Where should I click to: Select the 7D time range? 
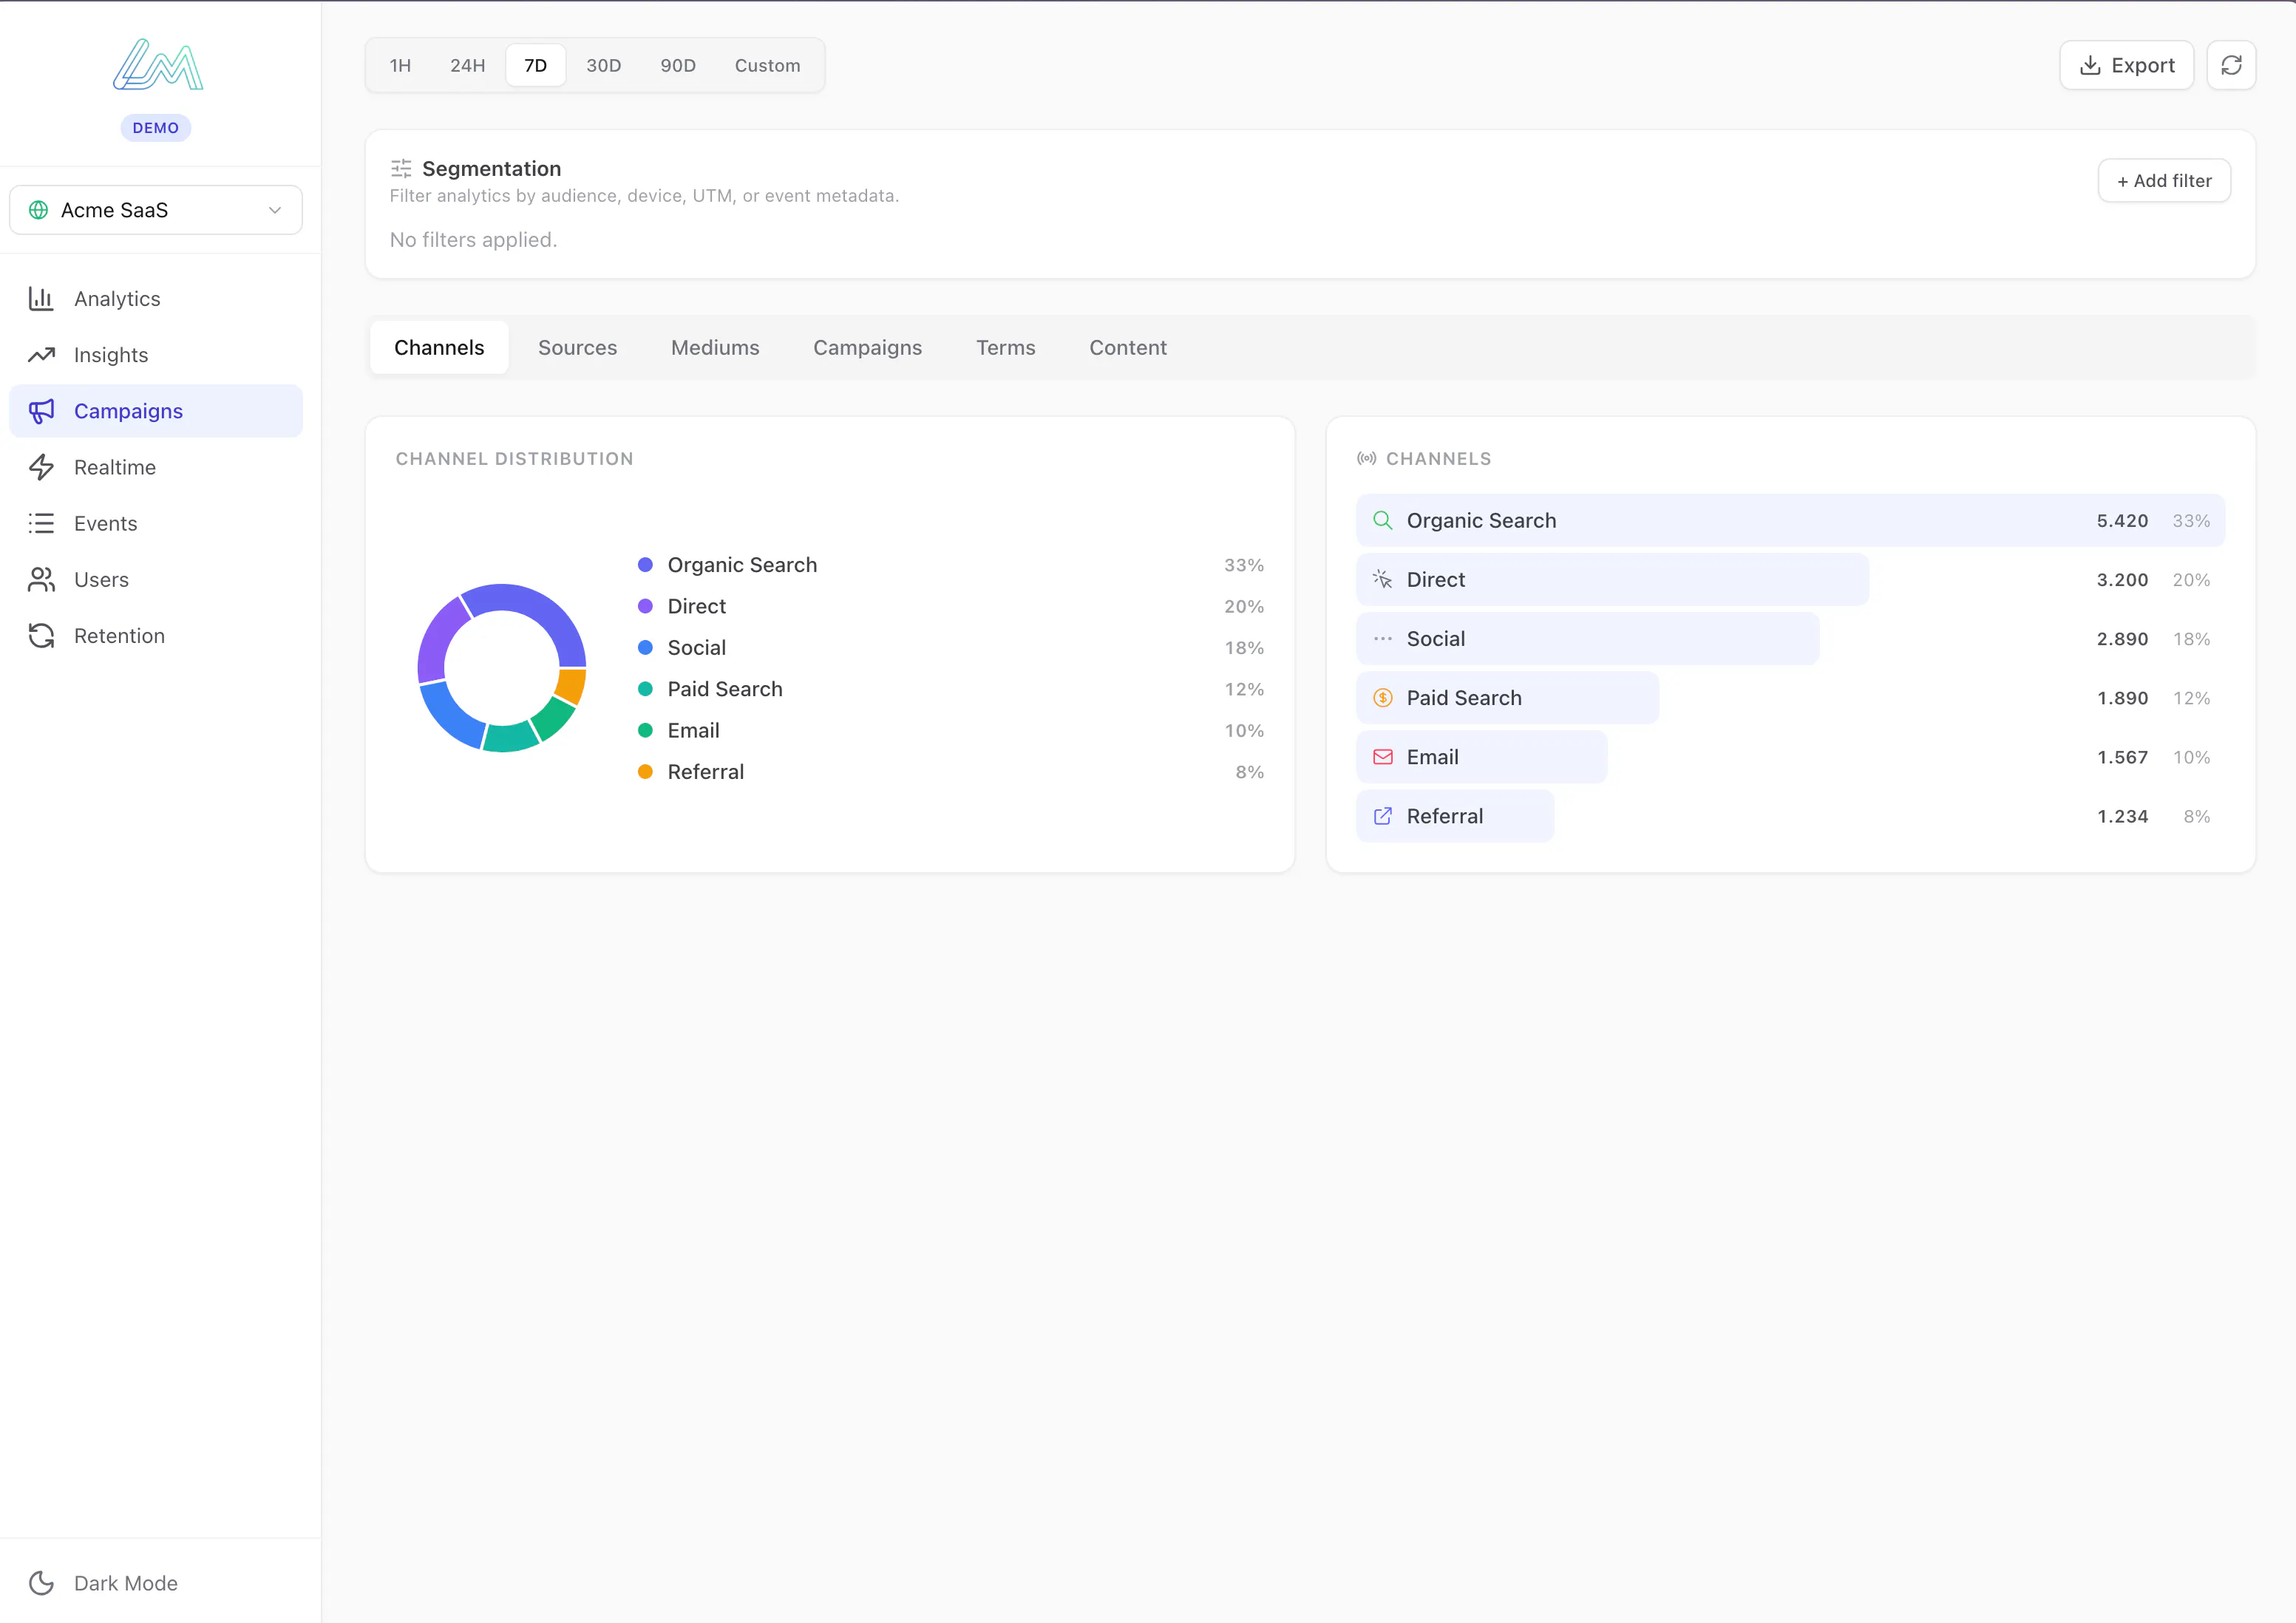tap(536, 65)
